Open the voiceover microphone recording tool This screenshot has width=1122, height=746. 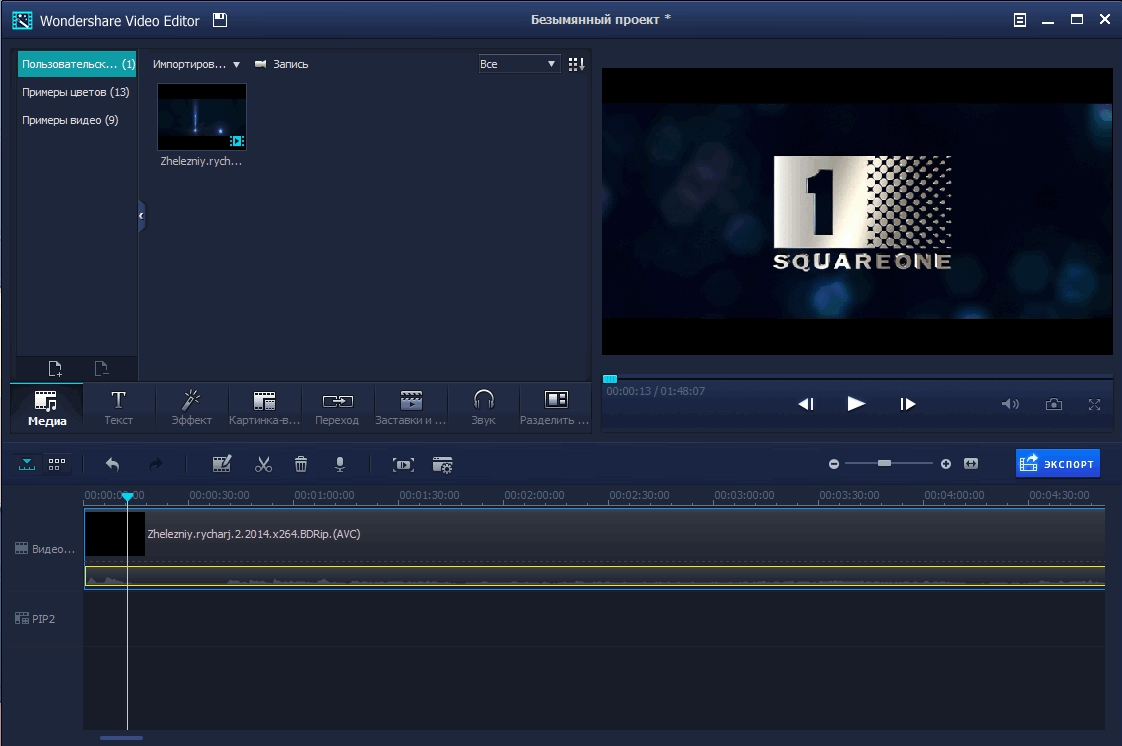pos(339,463)
